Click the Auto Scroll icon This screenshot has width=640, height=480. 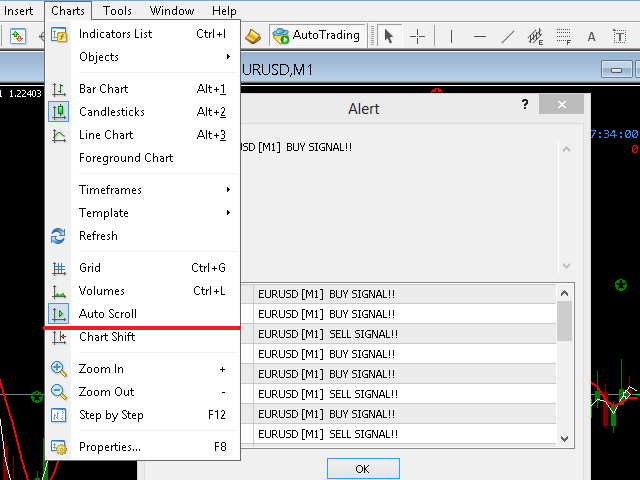(59, 314)
